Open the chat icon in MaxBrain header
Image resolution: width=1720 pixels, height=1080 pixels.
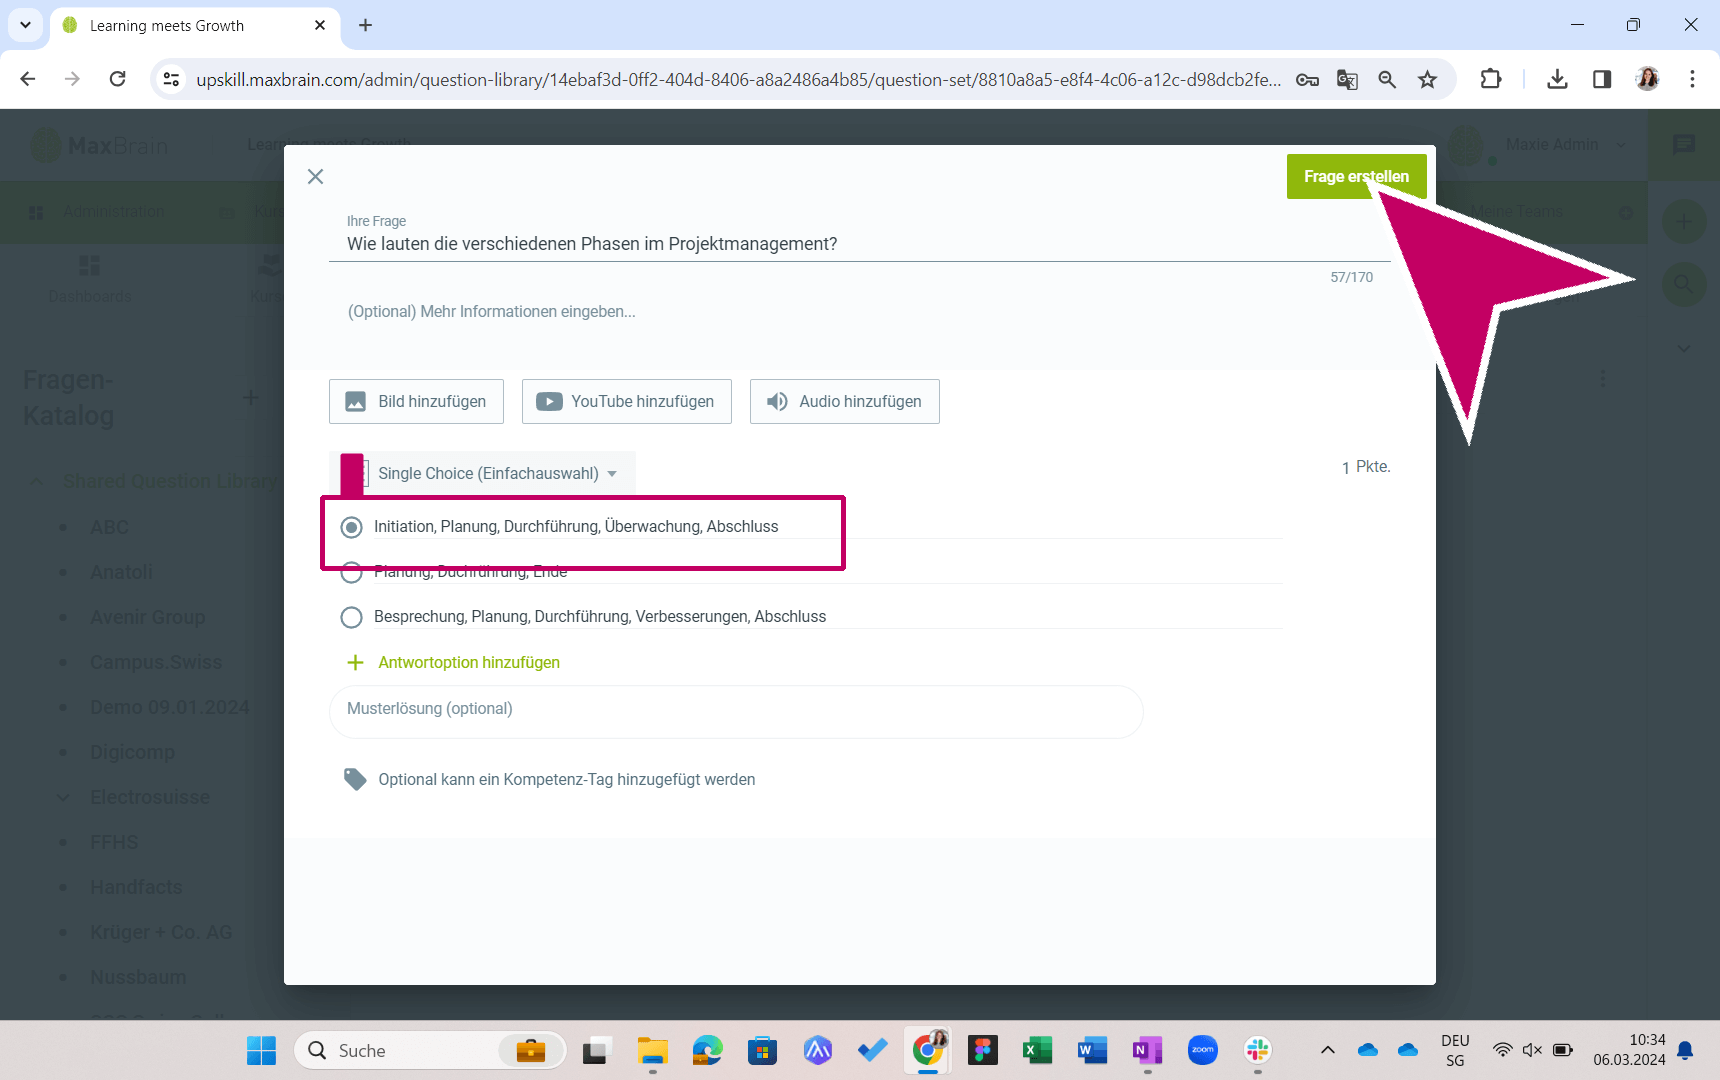point(1684,145)
